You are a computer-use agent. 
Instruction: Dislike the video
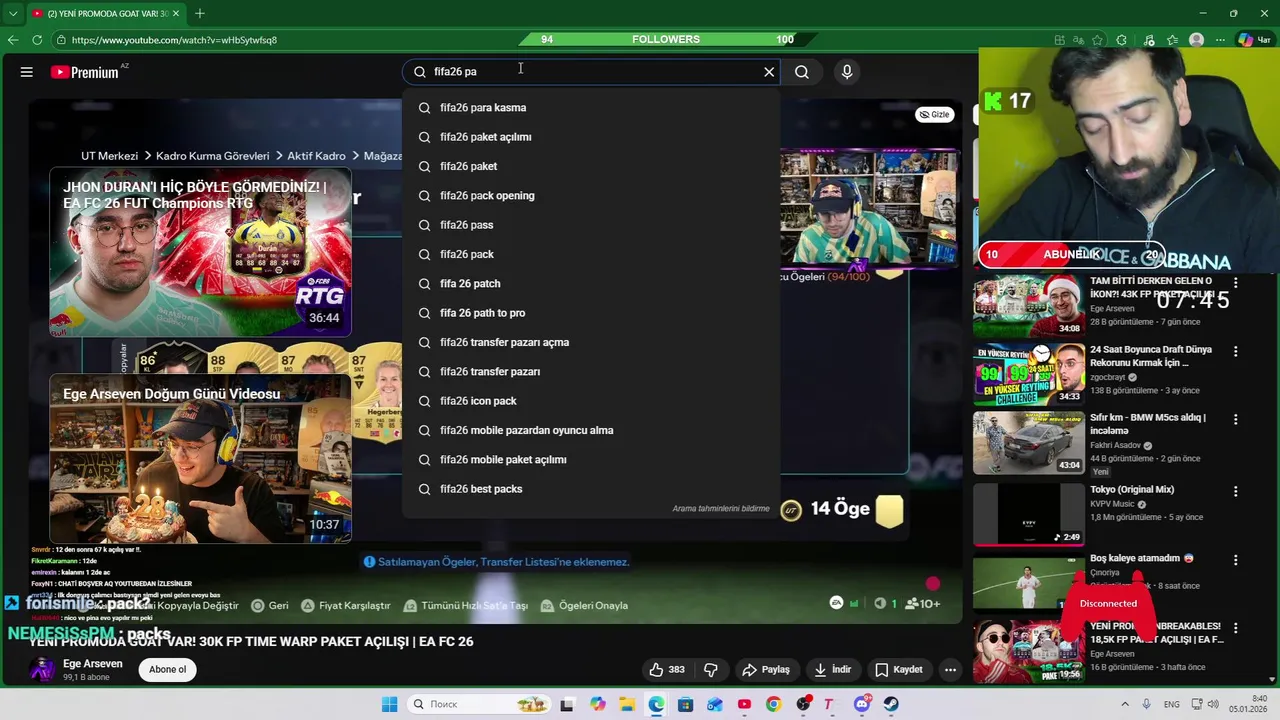[x=711, y=670]
